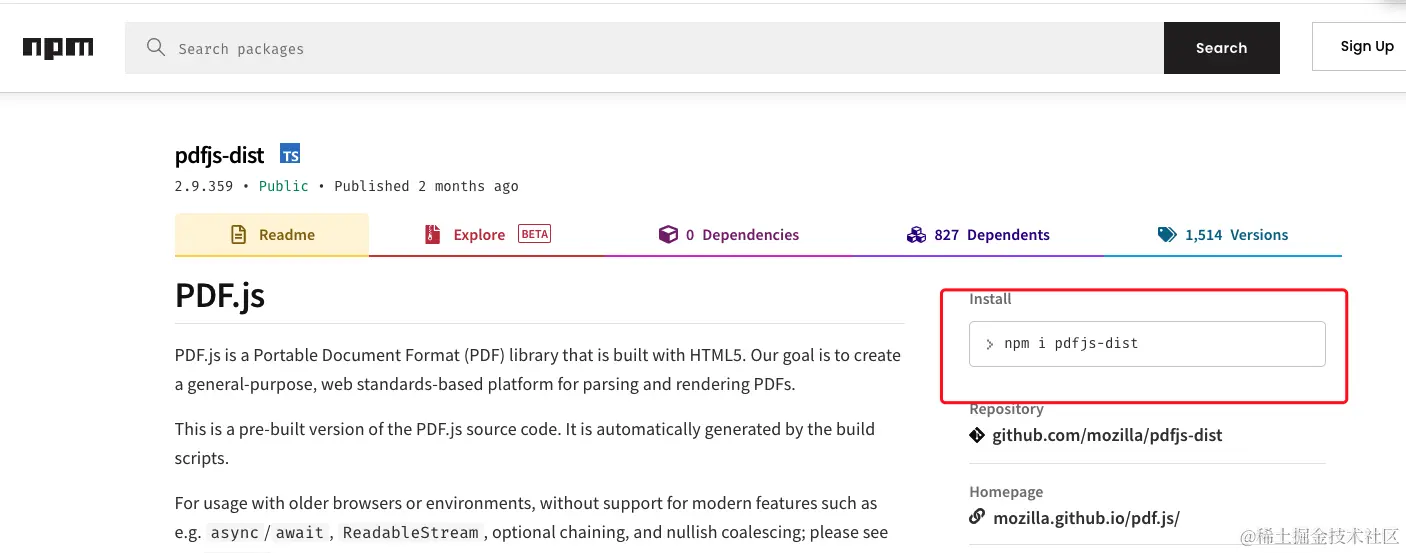1406x553 pixels.
Task: Click the npm logo
Action: (x=58, y=48)
